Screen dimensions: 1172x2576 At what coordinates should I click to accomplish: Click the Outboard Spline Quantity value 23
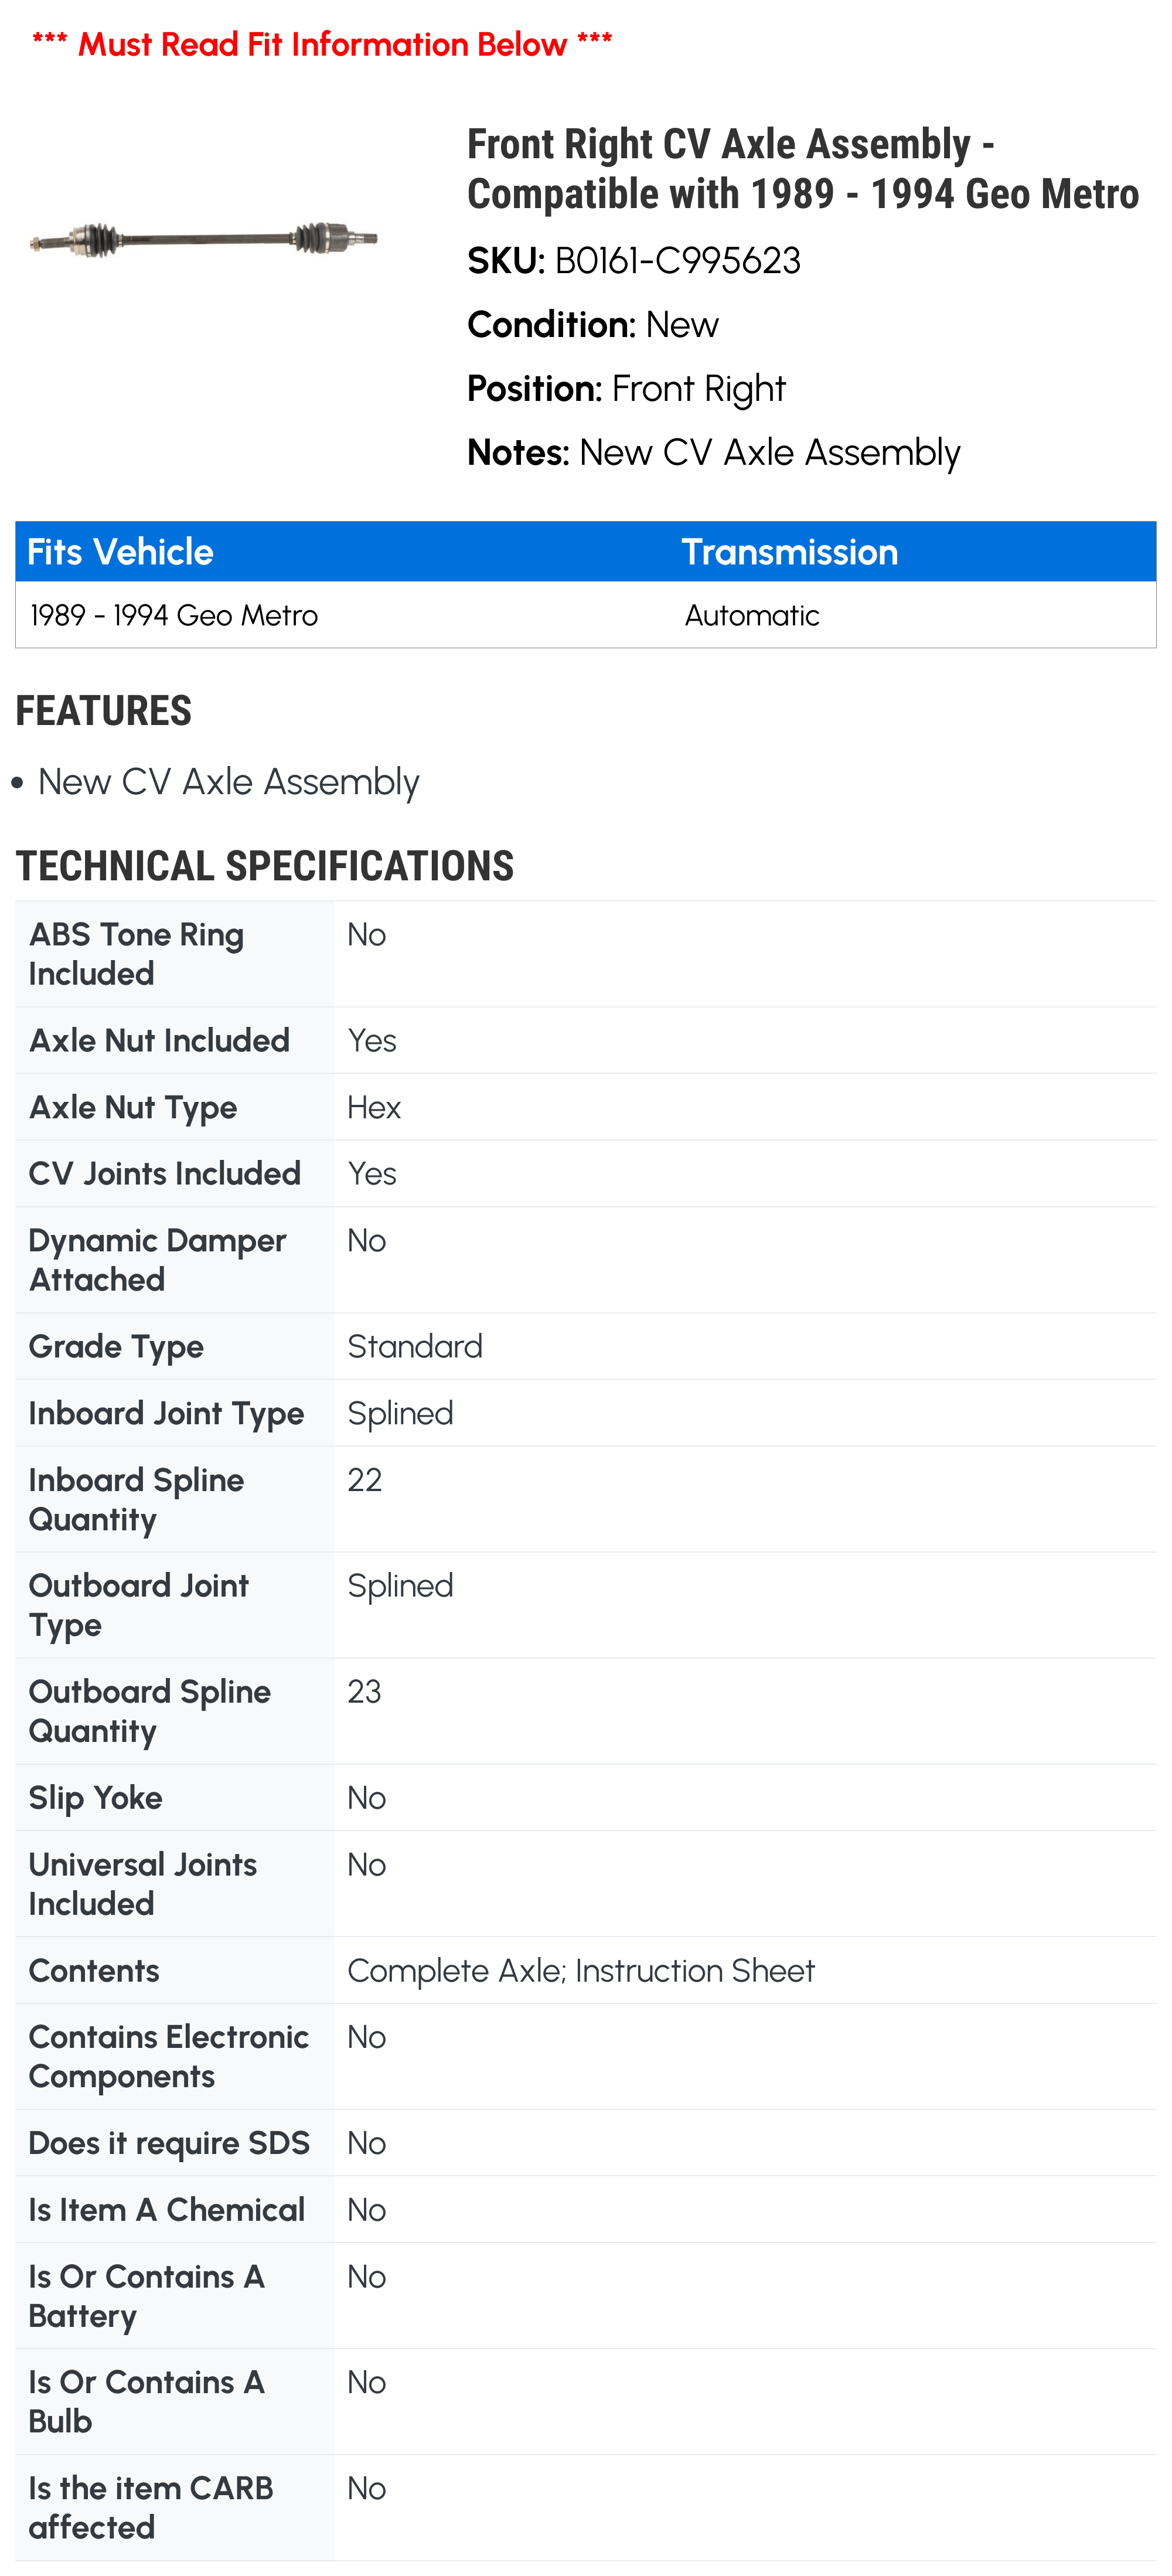point(364,1692)
